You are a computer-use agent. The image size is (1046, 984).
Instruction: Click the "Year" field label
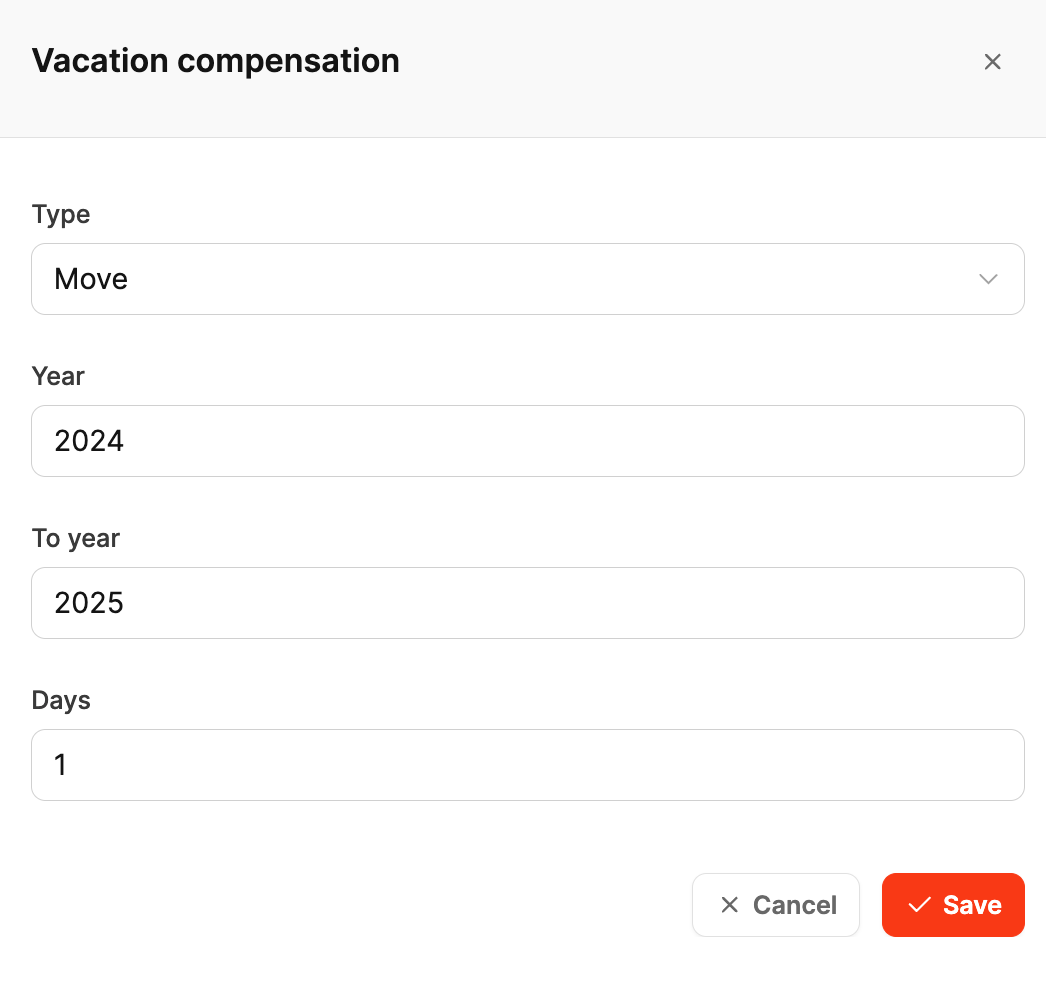coord(58,377)
